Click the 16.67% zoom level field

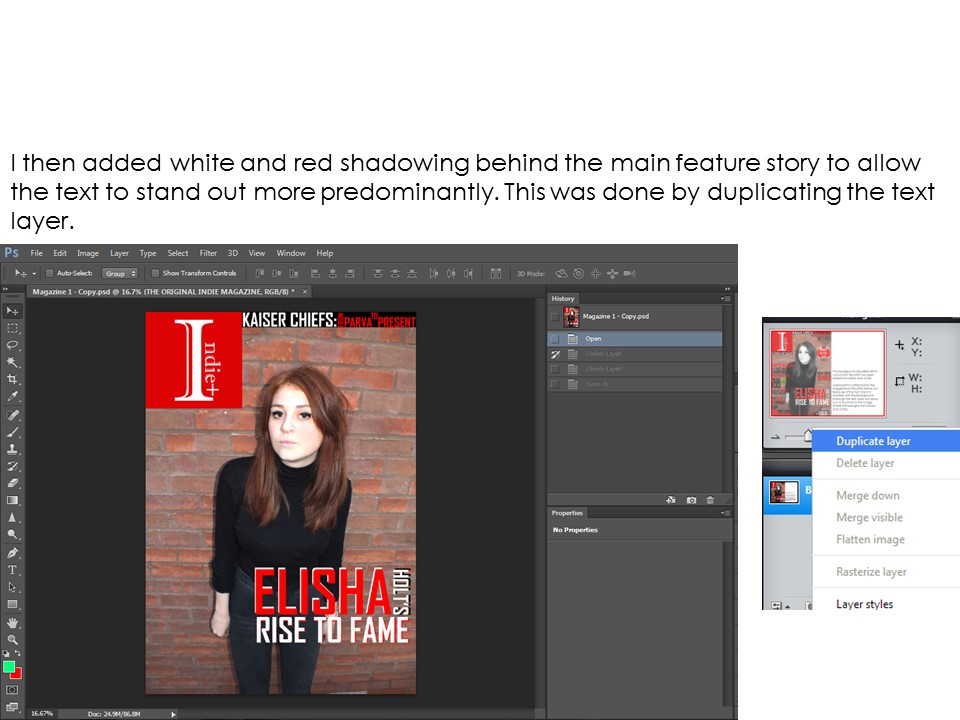click(x=42, y=714)
